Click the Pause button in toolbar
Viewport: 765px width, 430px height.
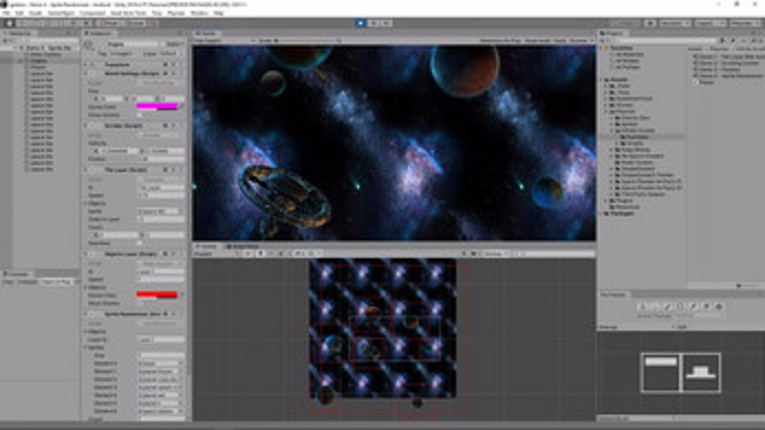pos(373,23)
